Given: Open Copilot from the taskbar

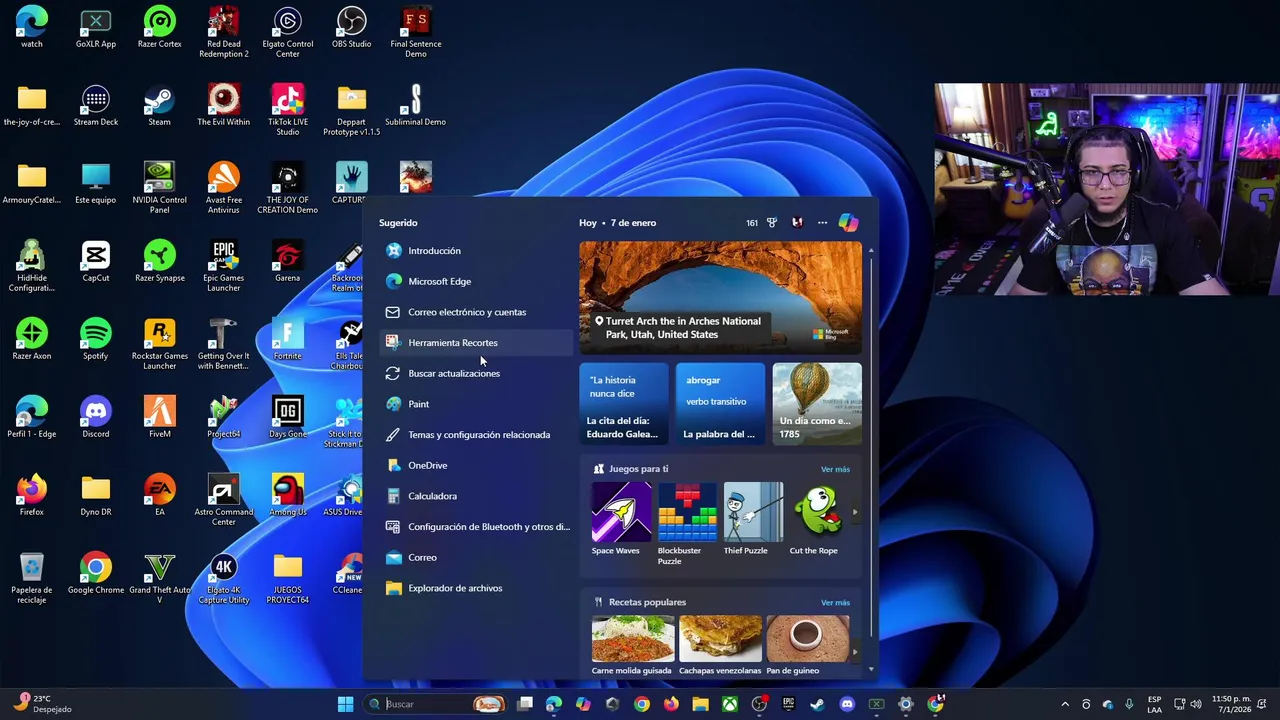Looking at the screenshot, I should tap(583, 704).
